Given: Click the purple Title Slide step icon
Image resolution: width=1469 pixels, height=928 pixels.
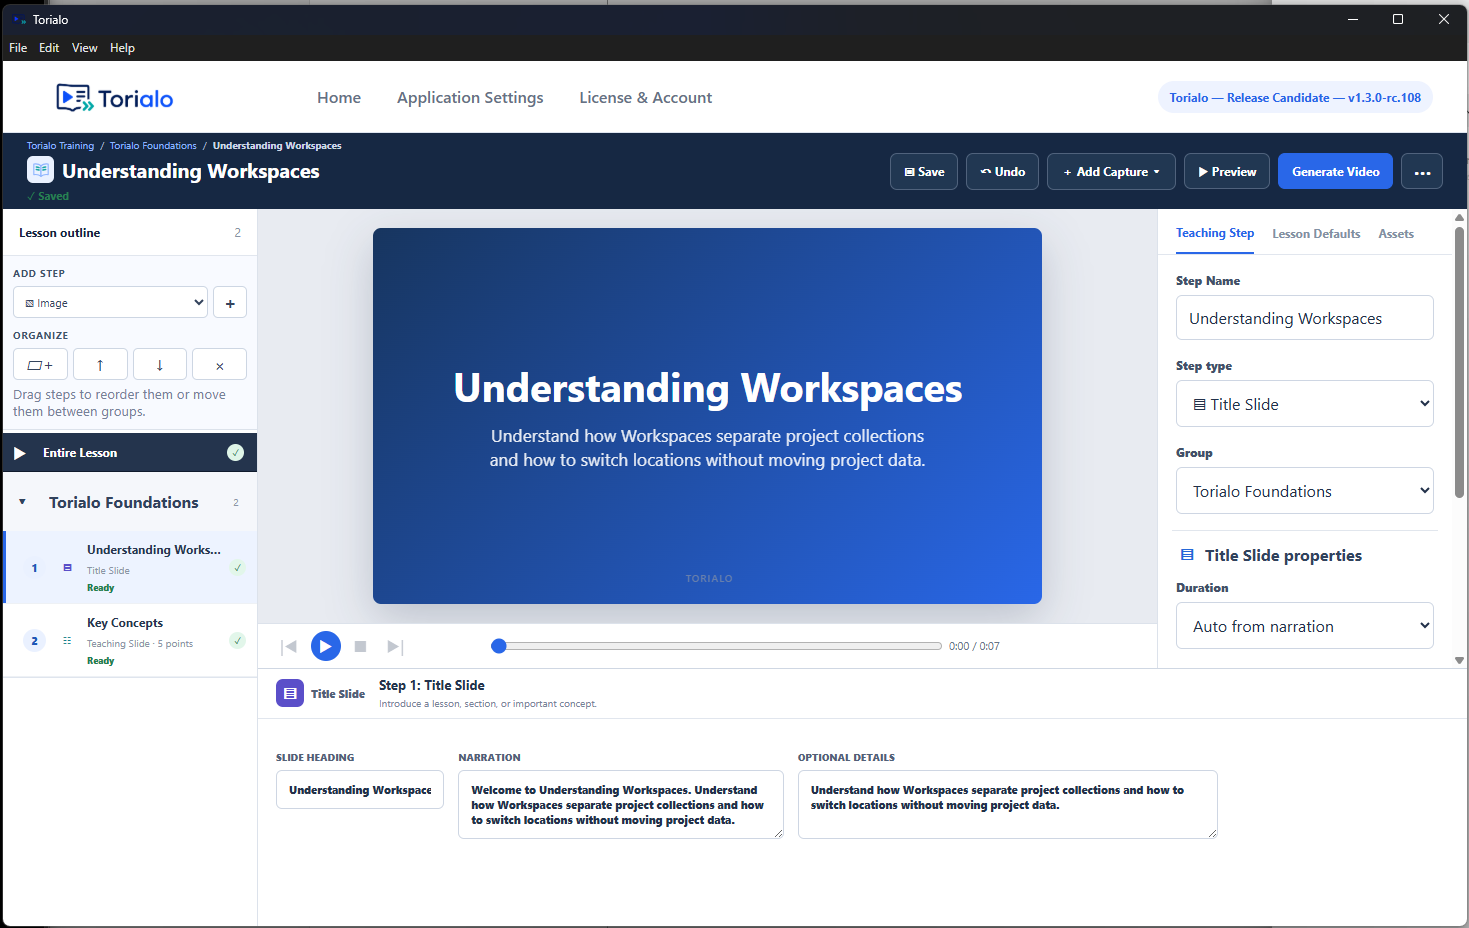Looking at the screenshot, I should [x=290, y=693].
